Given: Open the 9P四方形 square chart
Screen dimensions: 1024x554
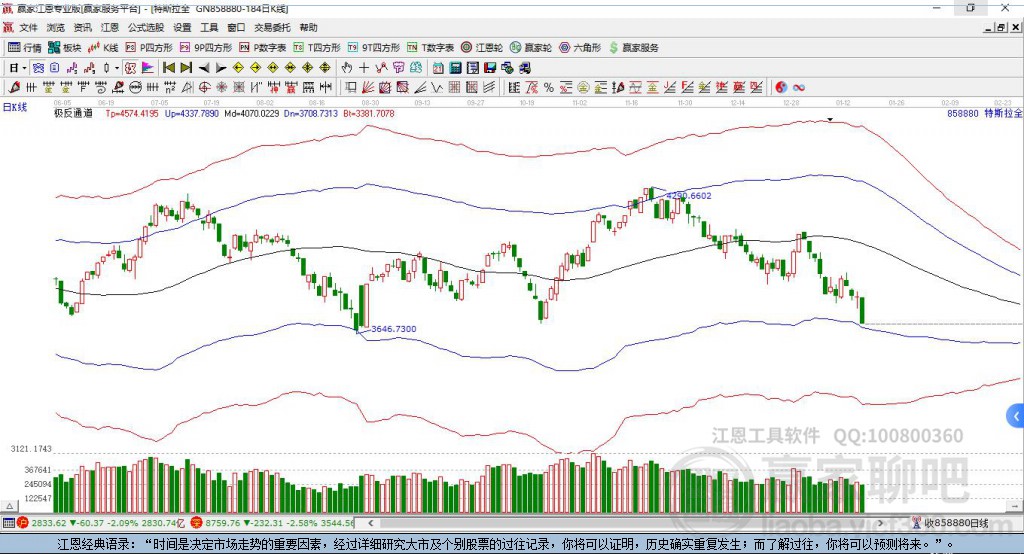Looking at the screenshot, I should (x=206, y=48).
